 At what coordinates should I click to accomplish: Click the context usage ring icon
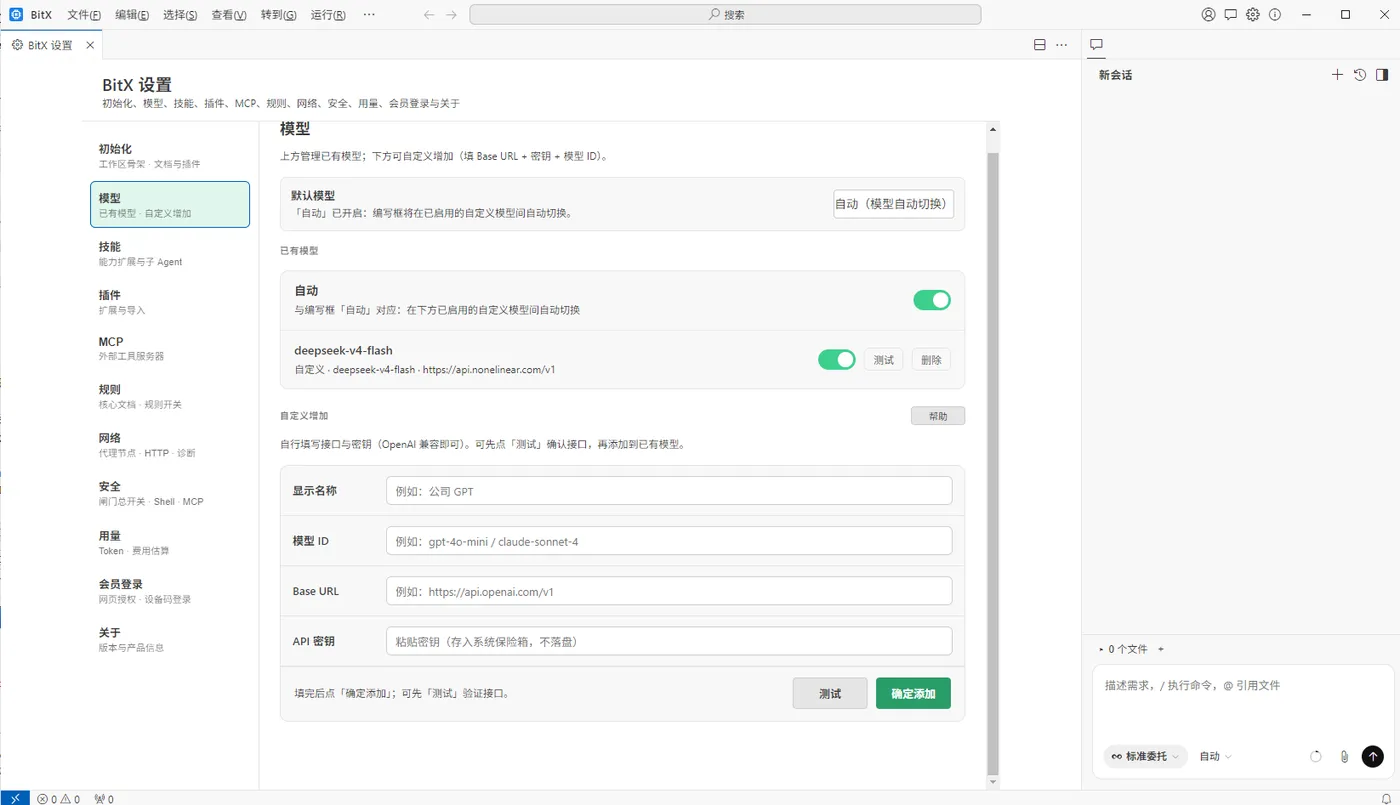coord(1316,757)
